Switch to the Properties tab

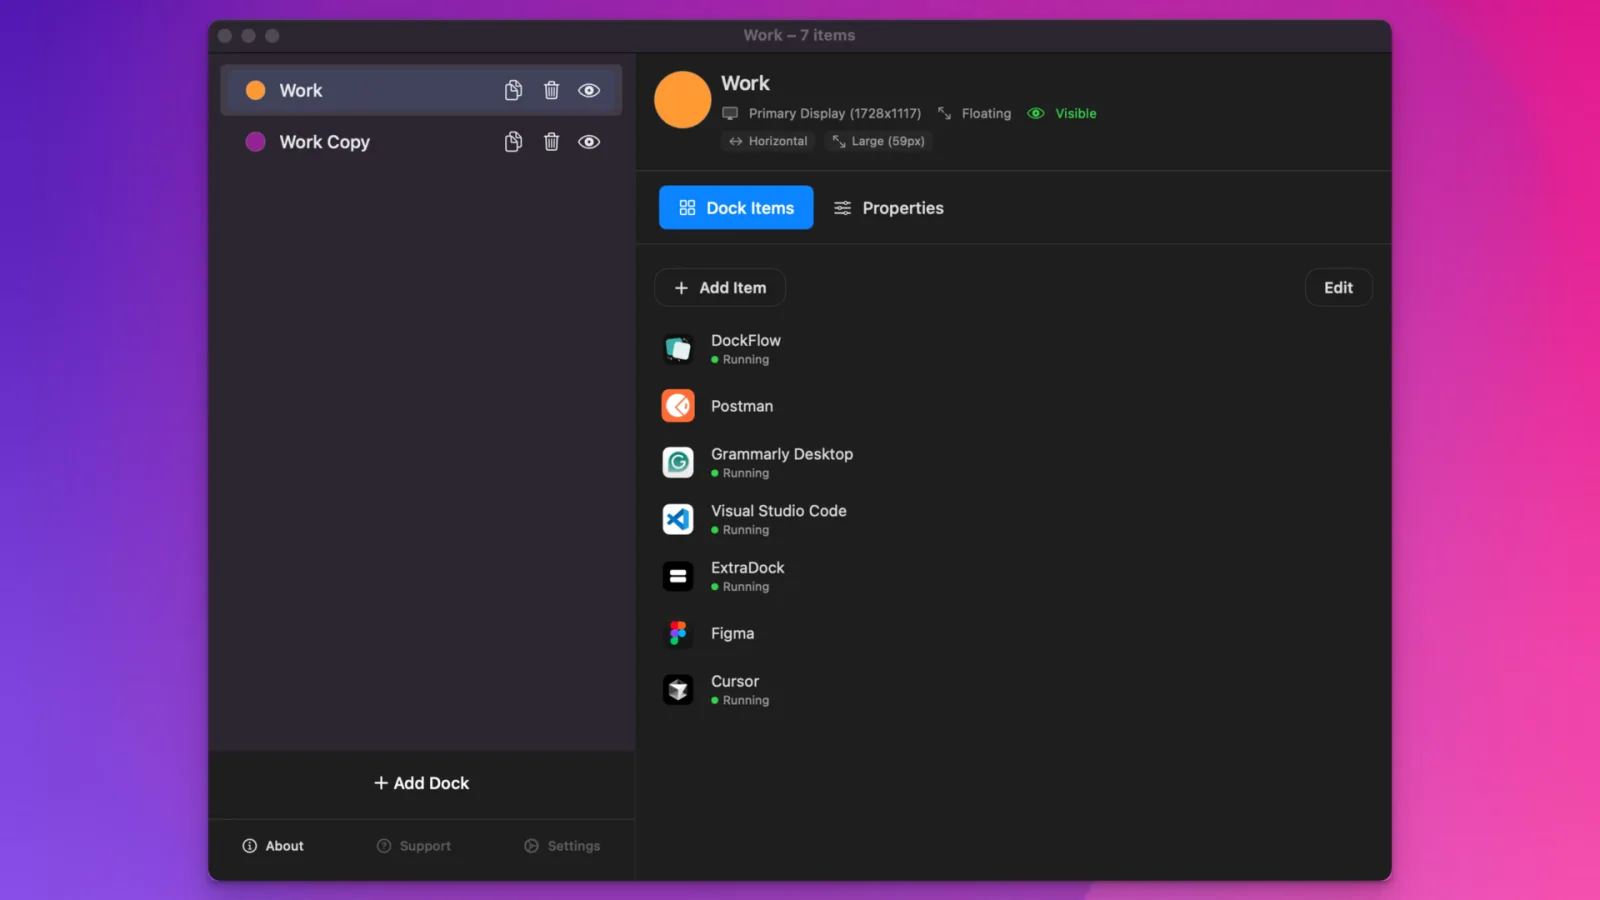coord(889,207)
